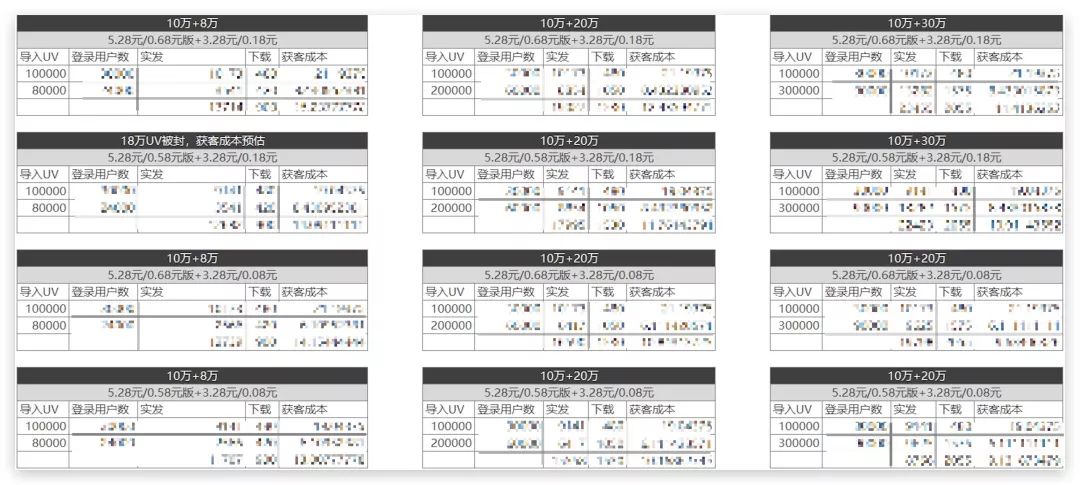Screen dimensions: 1080x485
Task: Click 10万+30万 title above the 0.58元版/0.18元 subtitle
Action: coord(916,140)
